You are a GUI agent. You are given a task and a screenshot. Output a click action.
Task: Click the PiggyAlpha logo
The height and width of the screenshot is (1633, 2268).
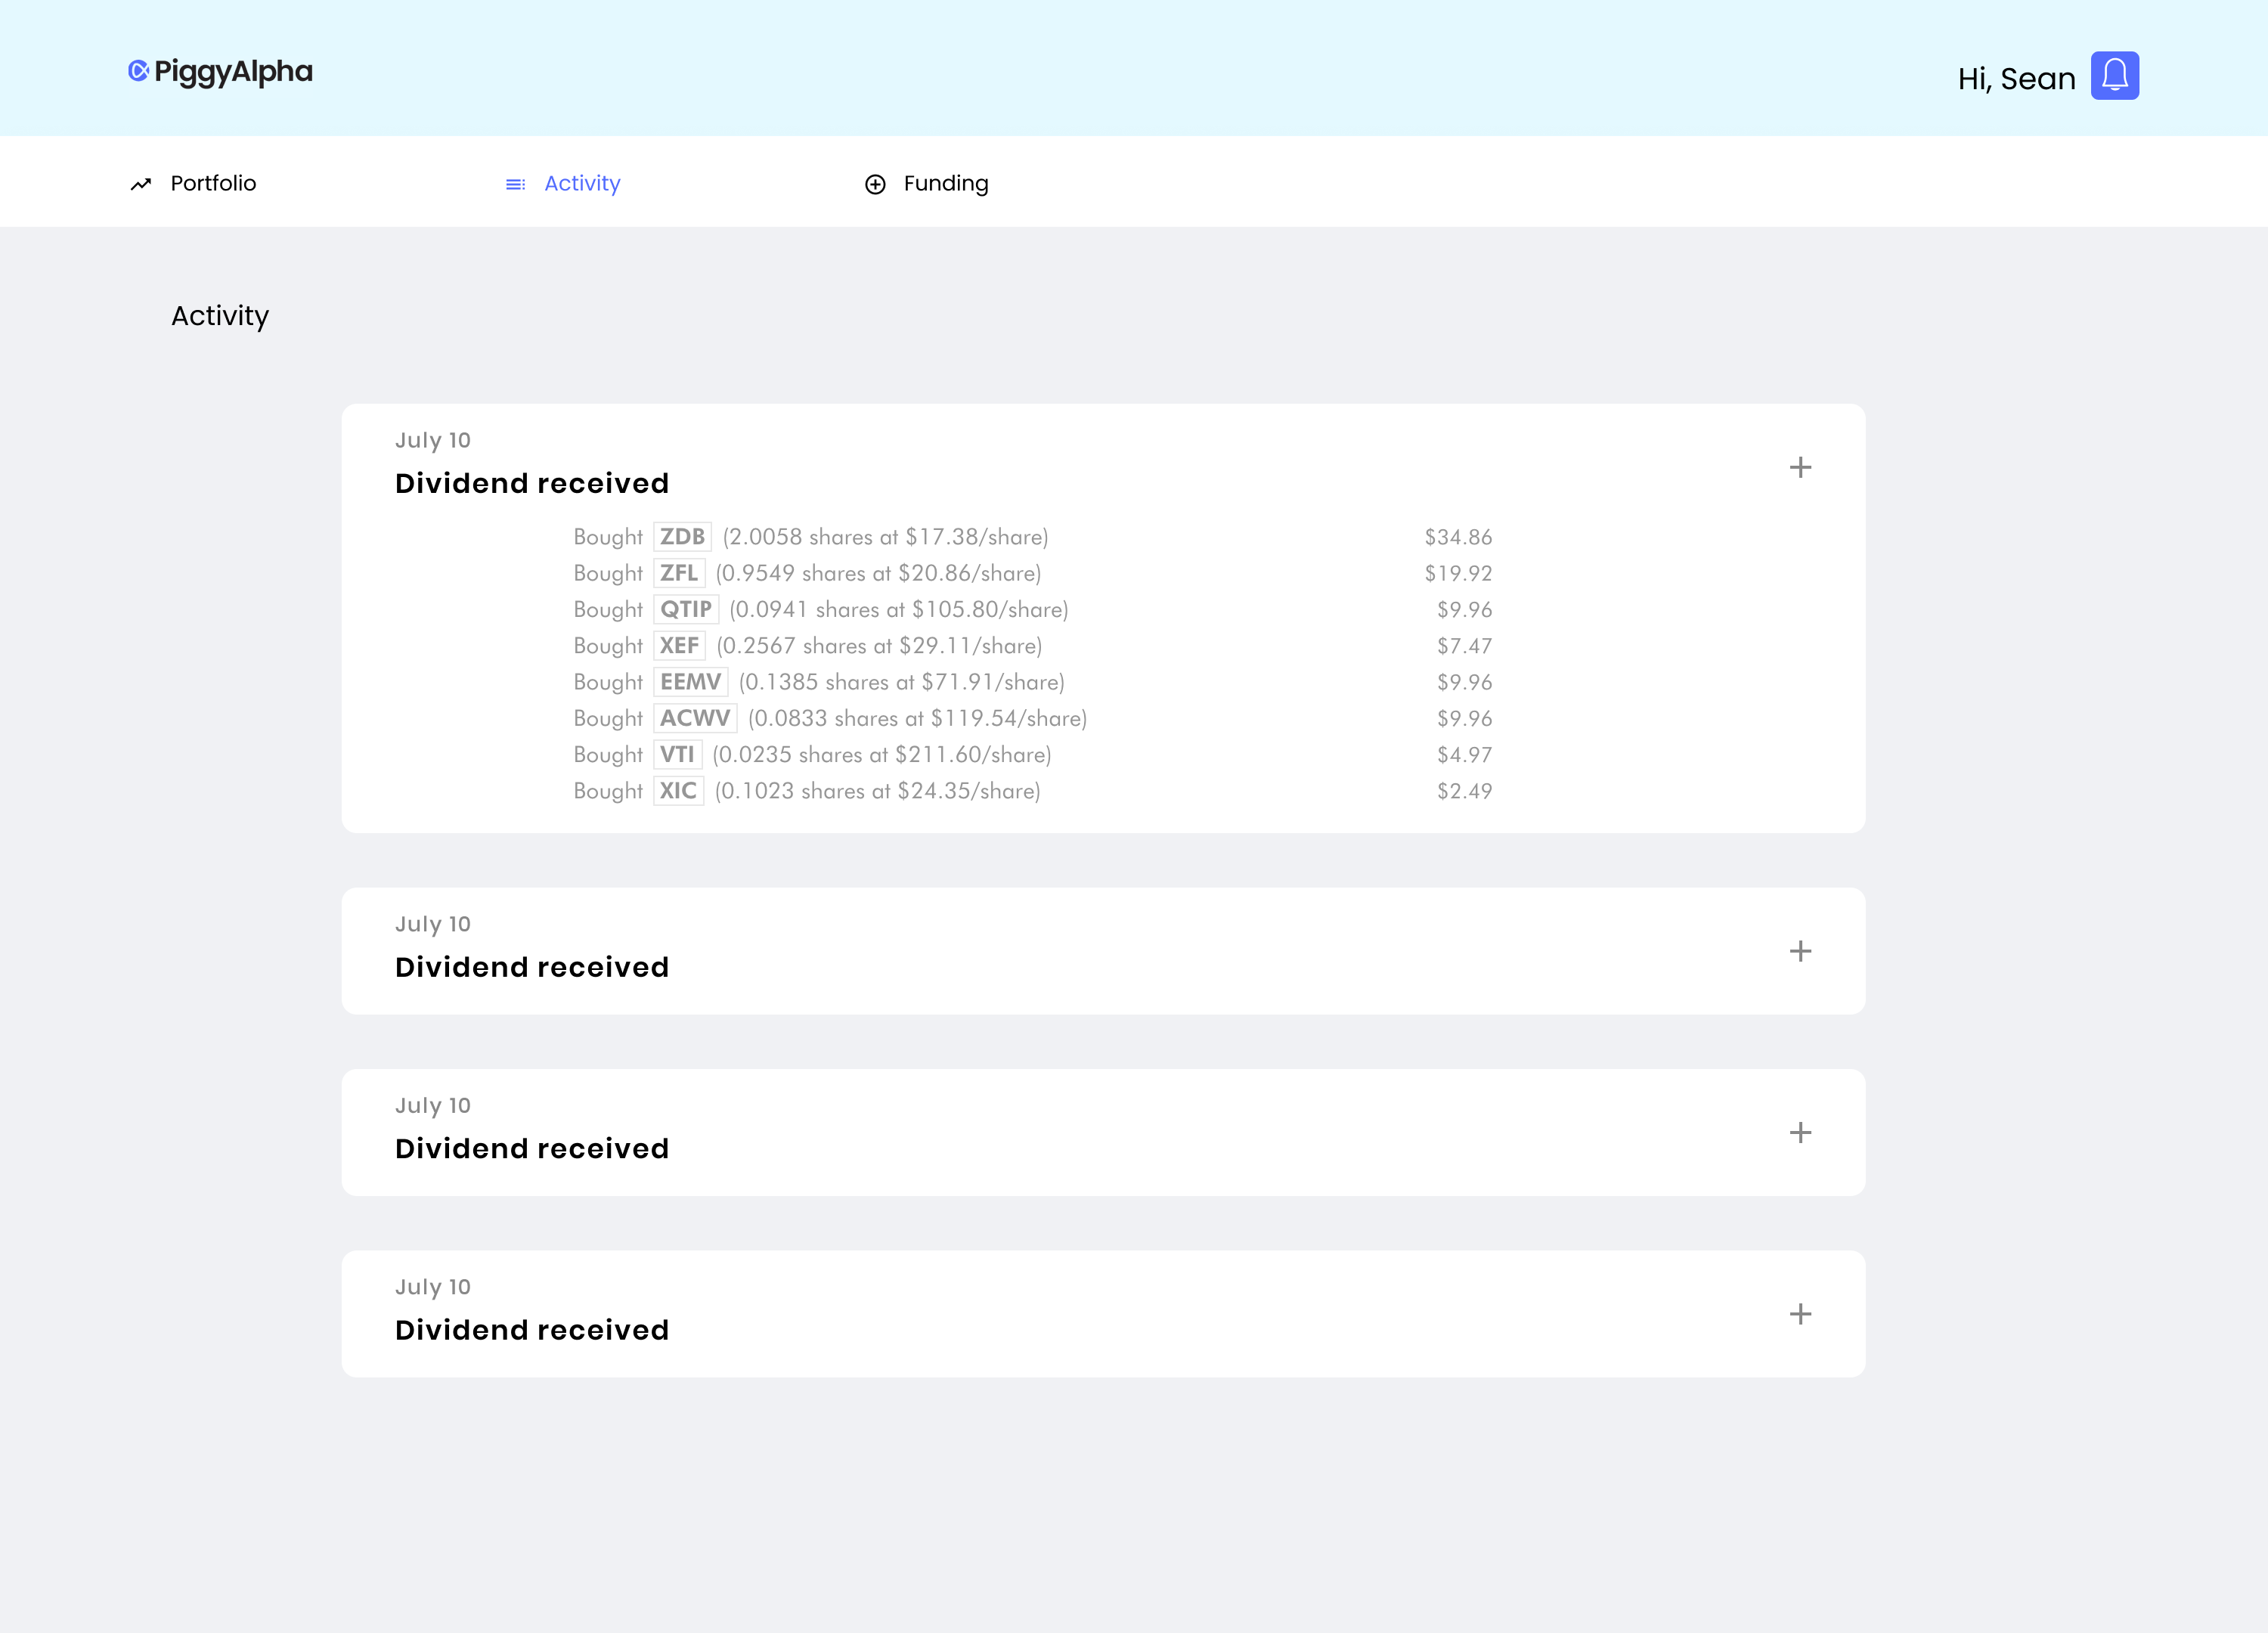coord(220,72)
